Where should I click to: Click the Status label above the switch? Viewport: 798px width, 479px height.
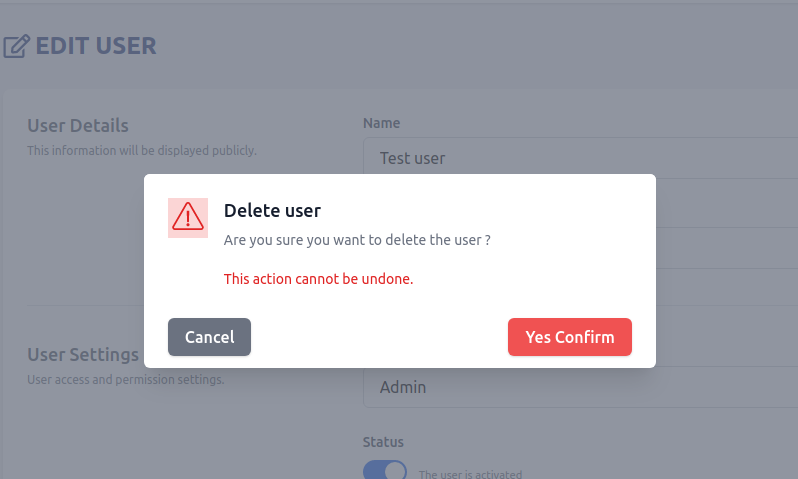point(383,442)
